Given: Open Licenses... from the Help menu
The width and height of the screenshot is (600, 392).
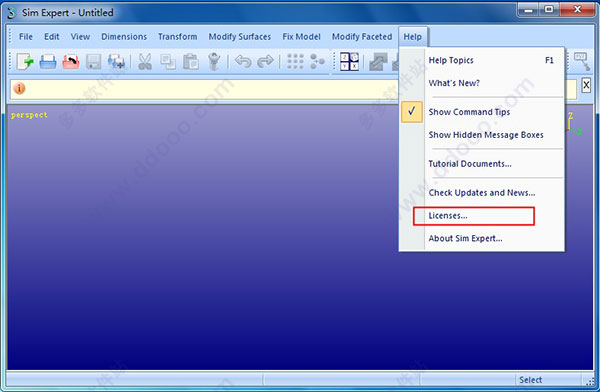Looking at the screenshot, I should (482, 216).
